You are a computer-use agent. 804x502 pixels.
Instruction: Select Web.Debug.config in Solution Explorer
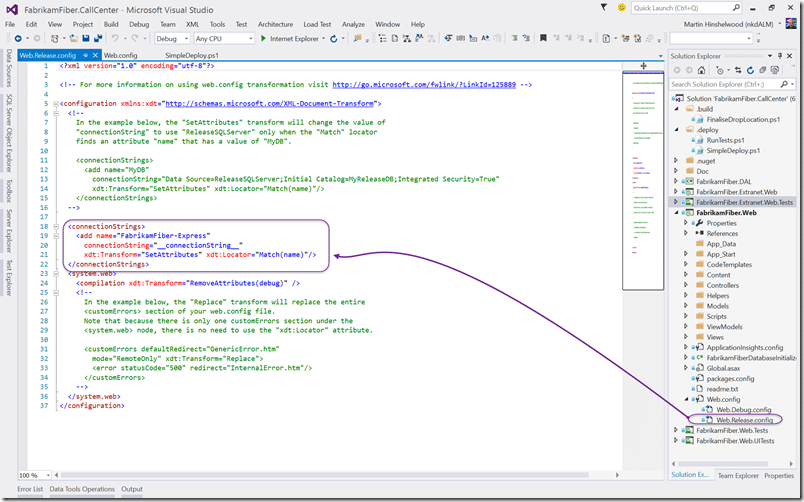pos(743,409)
